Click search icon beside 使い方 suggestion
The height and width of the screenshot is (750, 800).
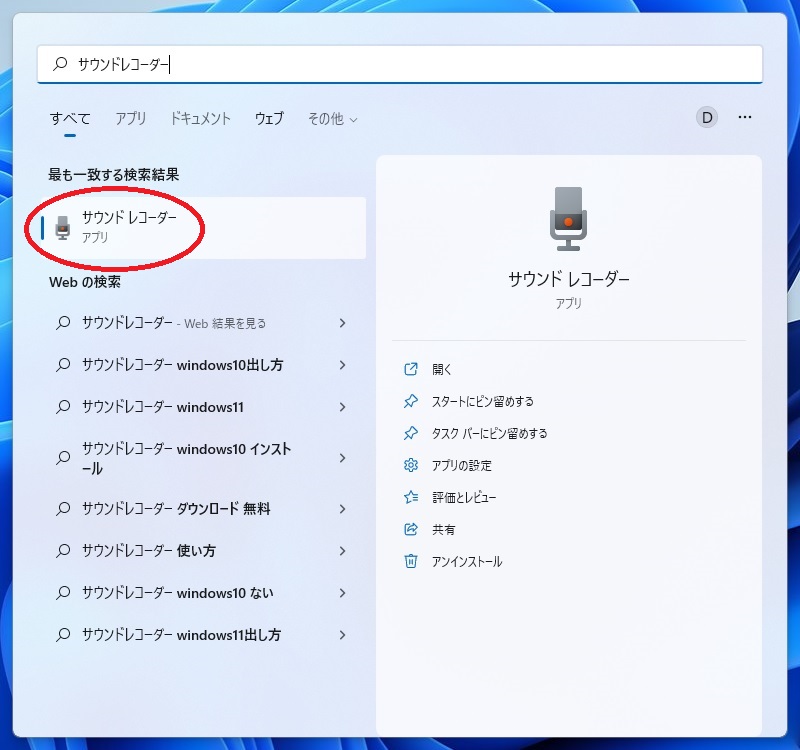point(63,551)
